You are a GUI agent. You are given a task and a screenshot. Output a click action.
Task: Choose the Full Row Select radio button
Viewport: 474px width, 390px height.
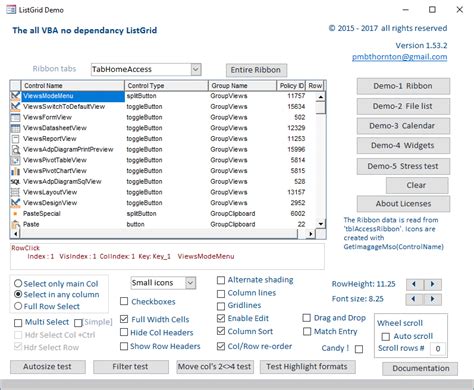18,306
